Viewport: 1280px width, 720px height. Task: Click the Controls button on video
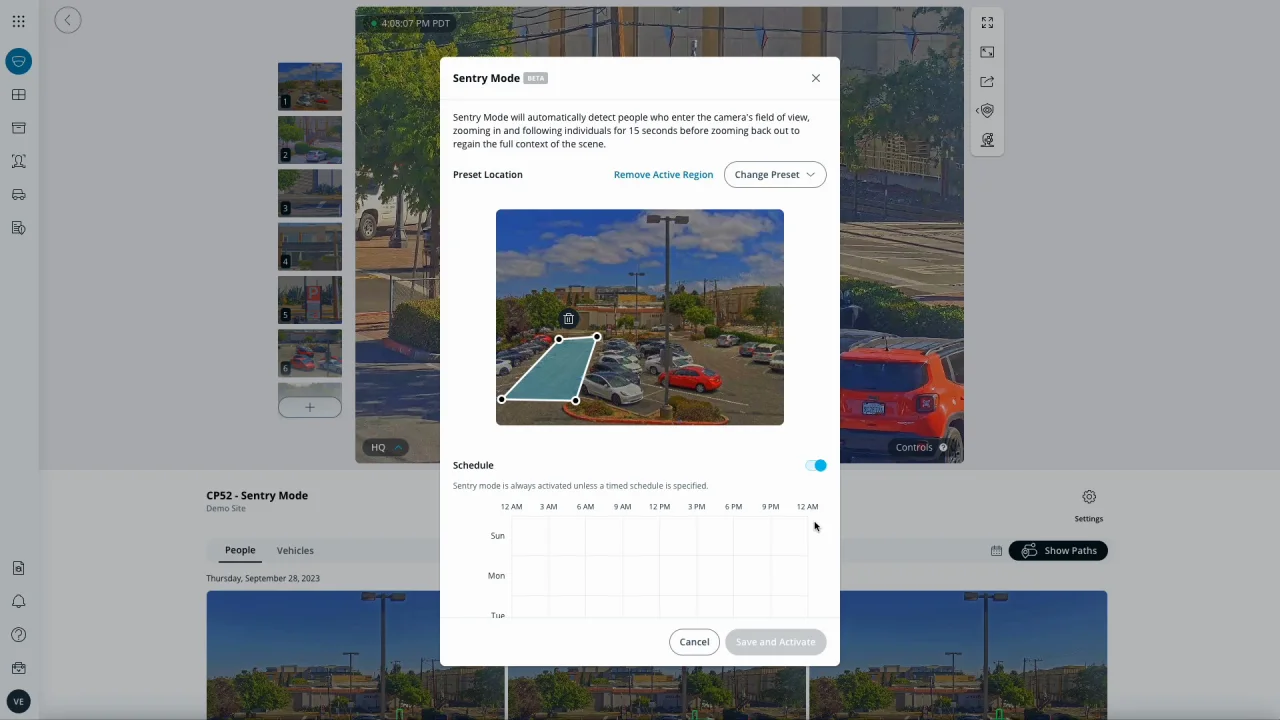click(921, 448)
